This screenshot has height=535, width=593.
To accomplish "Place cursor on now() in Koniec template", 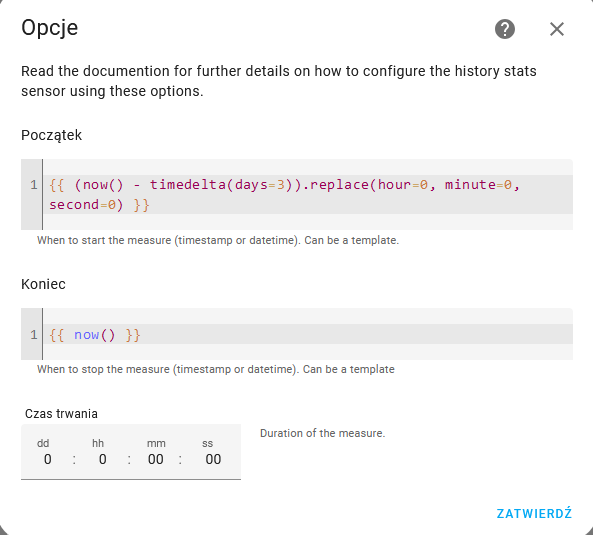I will 94,335.
